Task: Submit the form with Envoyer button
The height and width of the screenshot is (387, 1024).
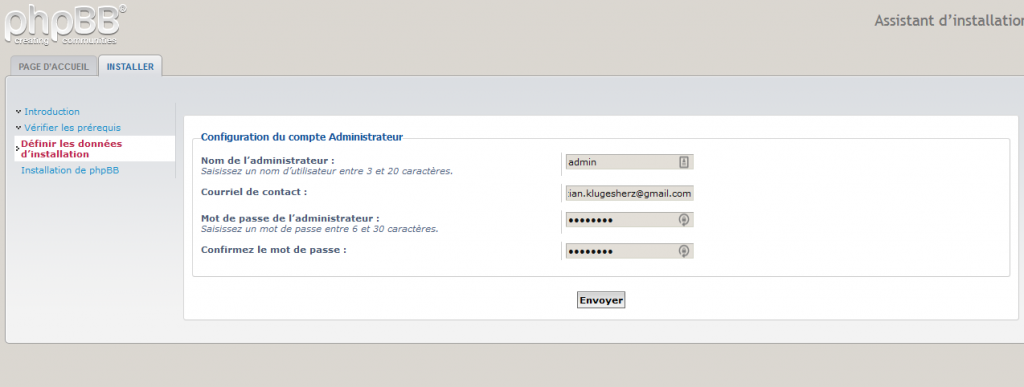Action: pos(601,300)
